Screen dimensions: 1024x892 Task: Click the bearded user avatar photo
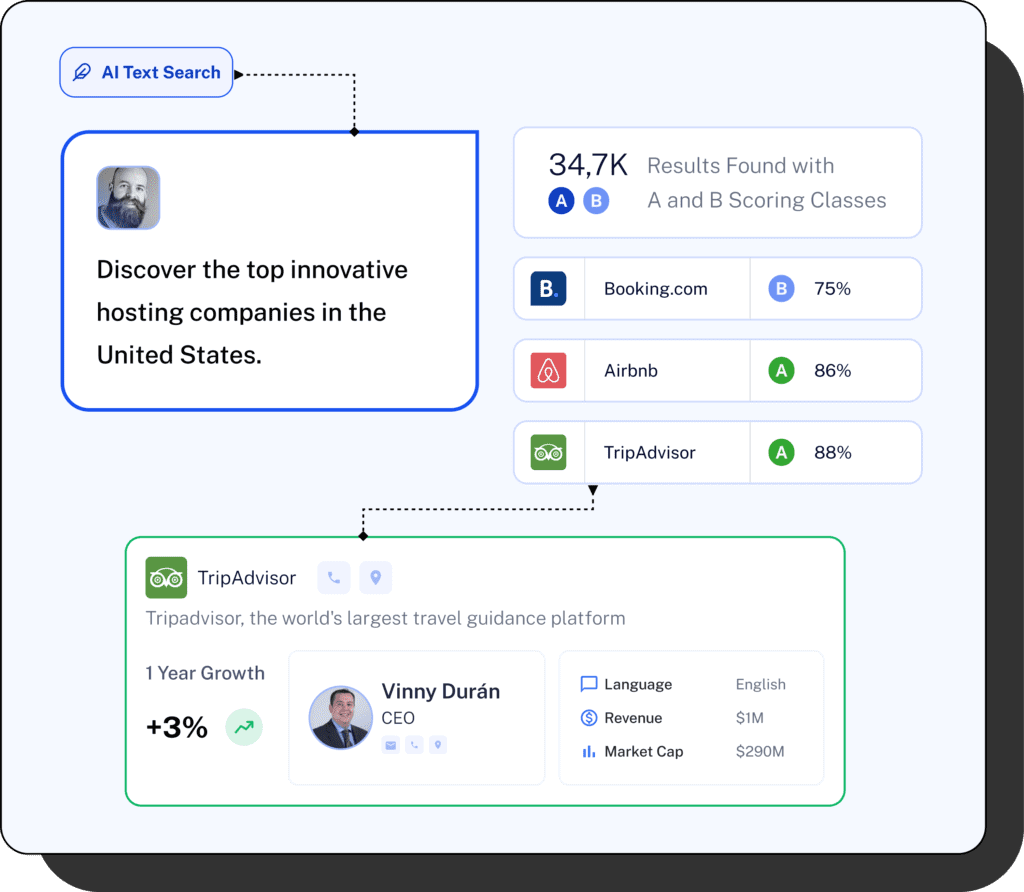click(128, 198)
